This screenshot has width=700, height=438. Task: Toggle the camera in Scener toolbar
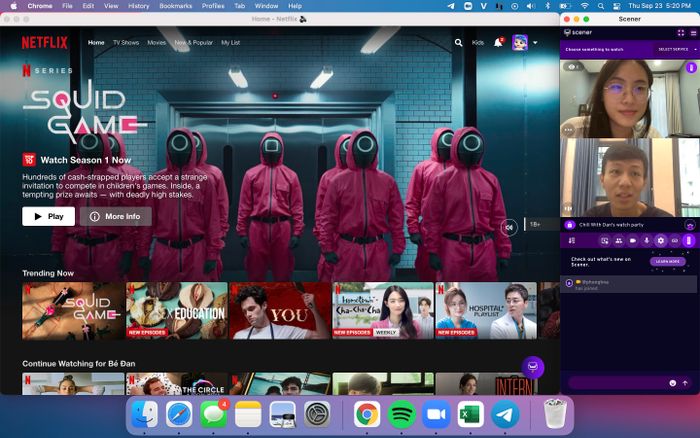633,241
